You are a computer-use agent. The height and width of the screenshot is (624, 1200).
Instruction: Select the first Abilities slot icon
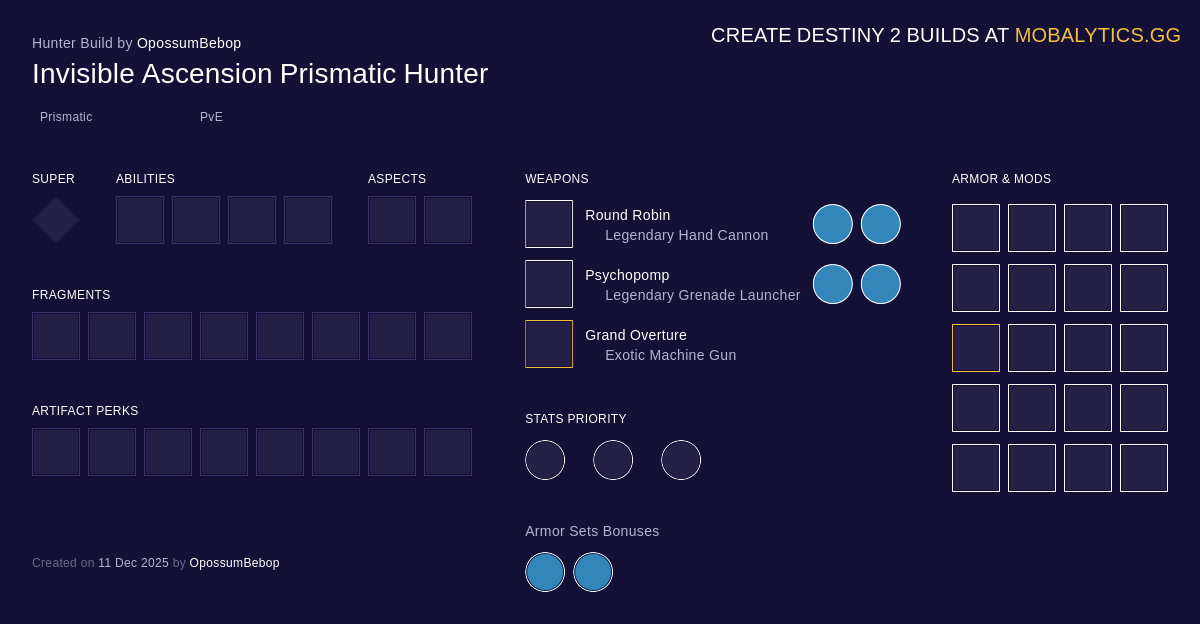click(140, 220)
